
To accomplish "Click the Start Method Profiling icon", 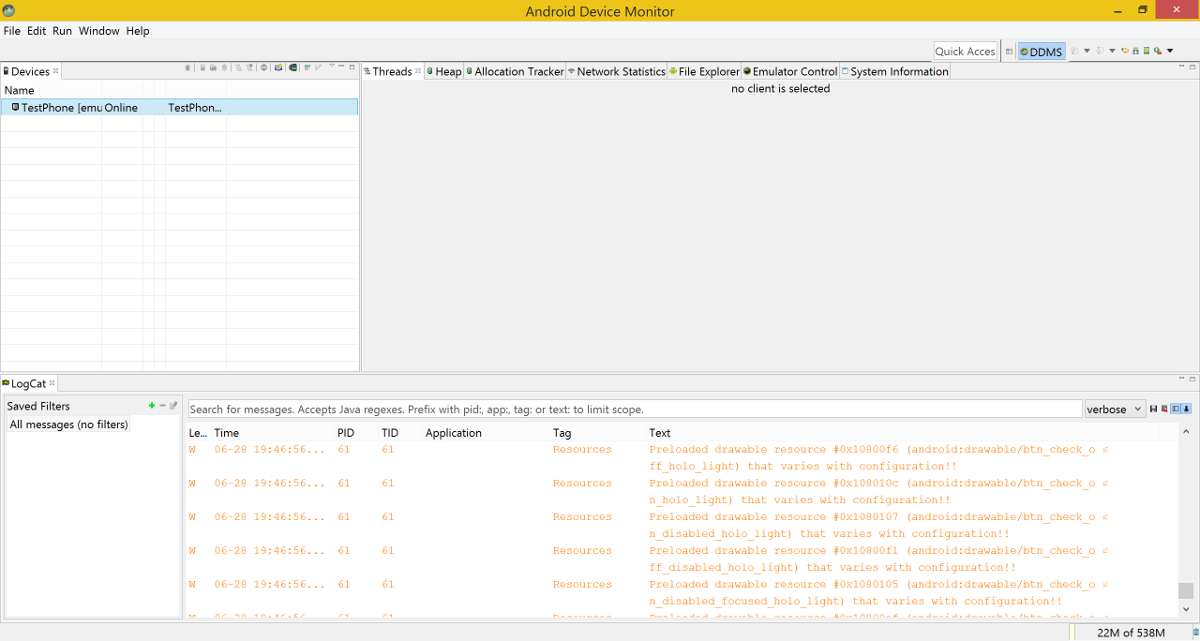I will [x=250, y=68].
